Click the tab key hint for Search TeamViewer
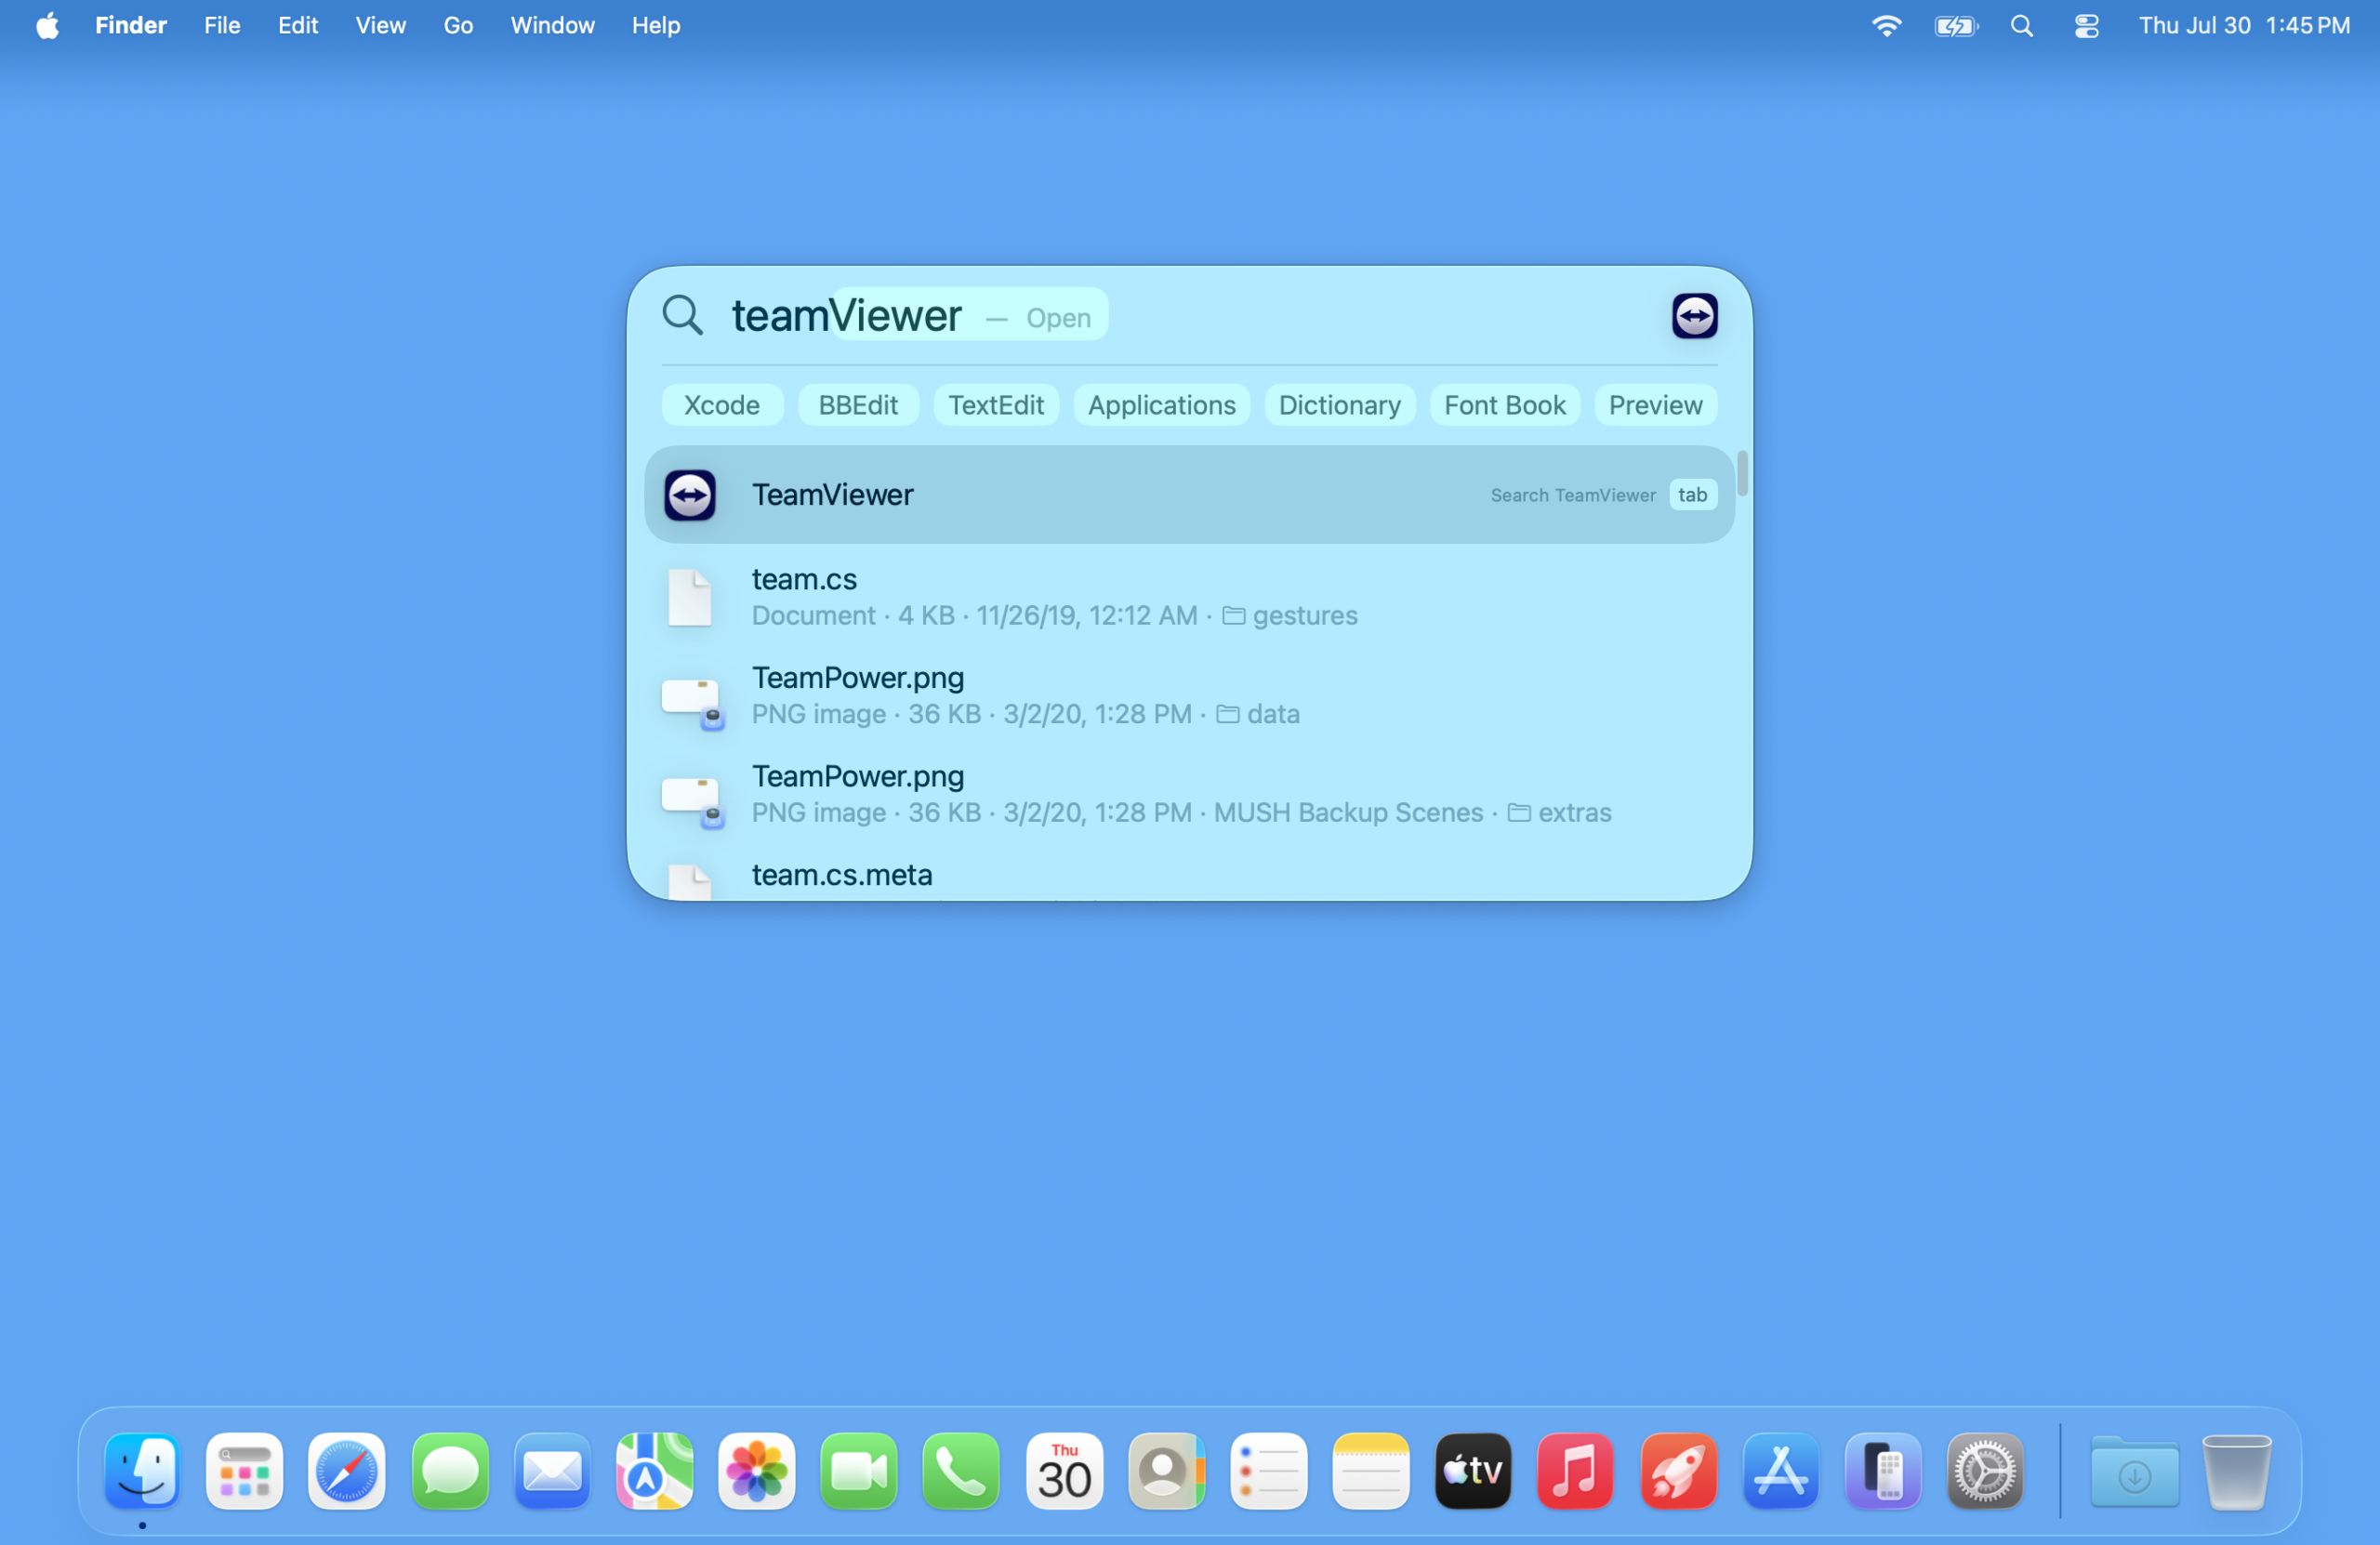Image resolution: width=2380 pixels, height=1545 pixels. [1692, 495]
